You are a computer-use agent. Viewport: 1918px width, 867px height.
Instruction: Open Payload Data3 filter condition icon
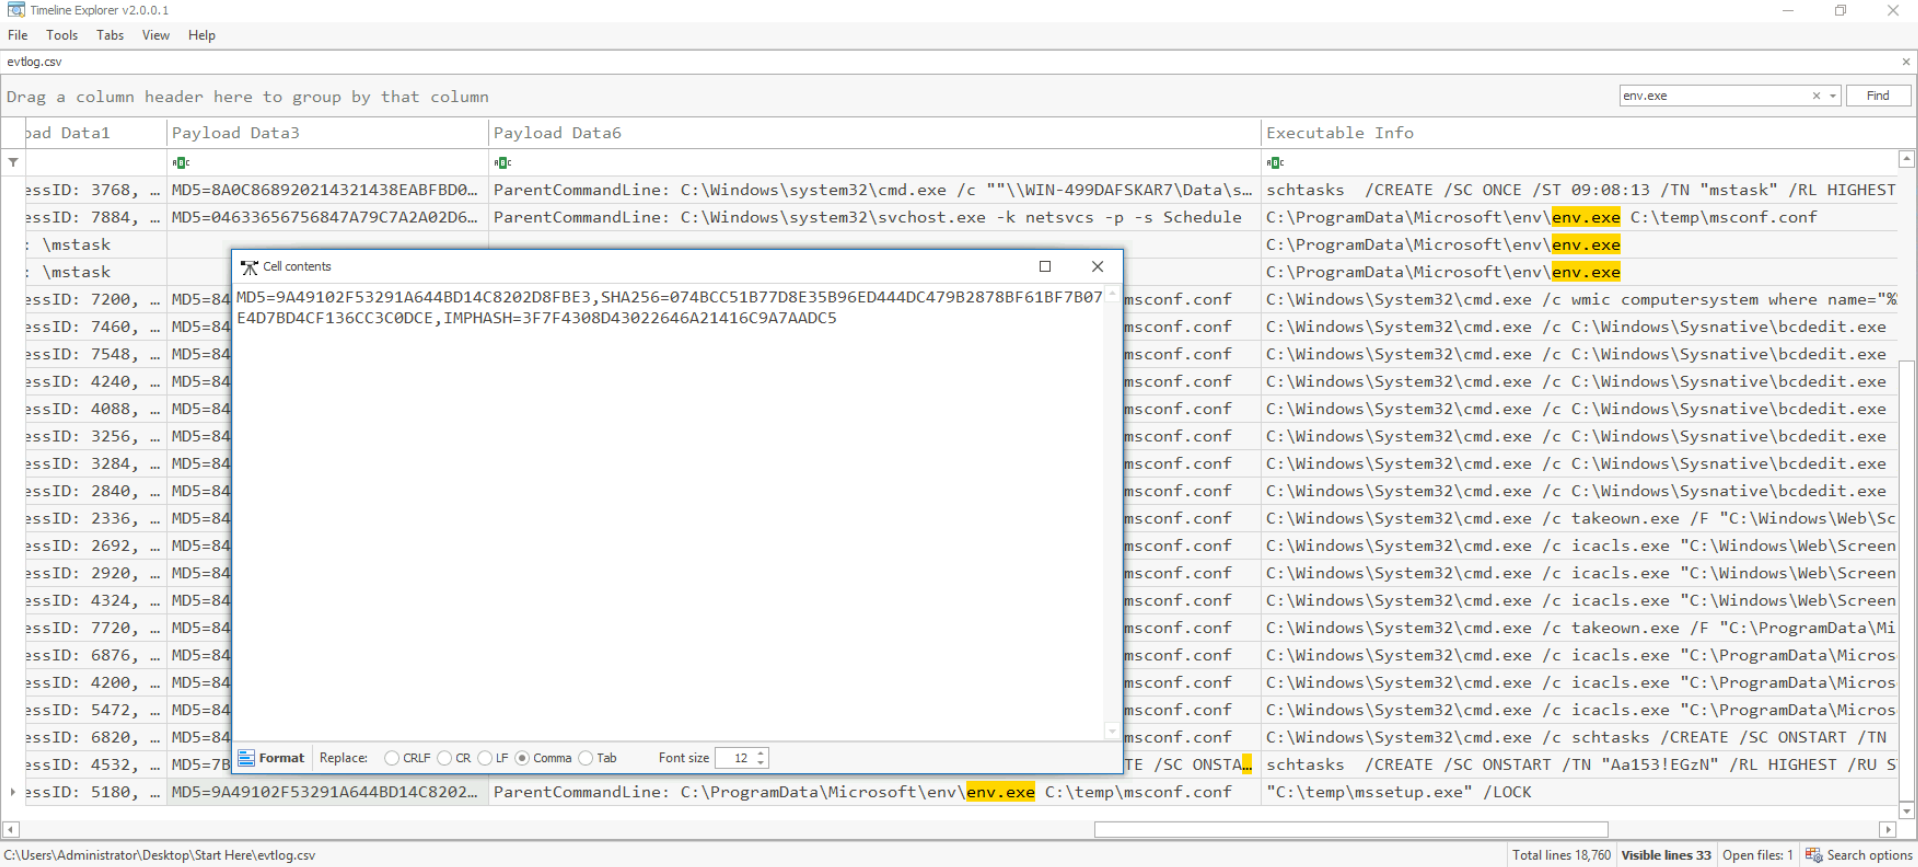pos(180,163)
